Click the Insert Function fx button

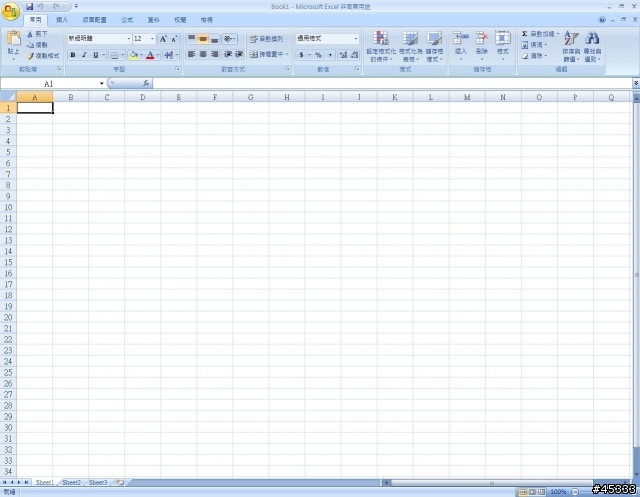tap(146, 83)
